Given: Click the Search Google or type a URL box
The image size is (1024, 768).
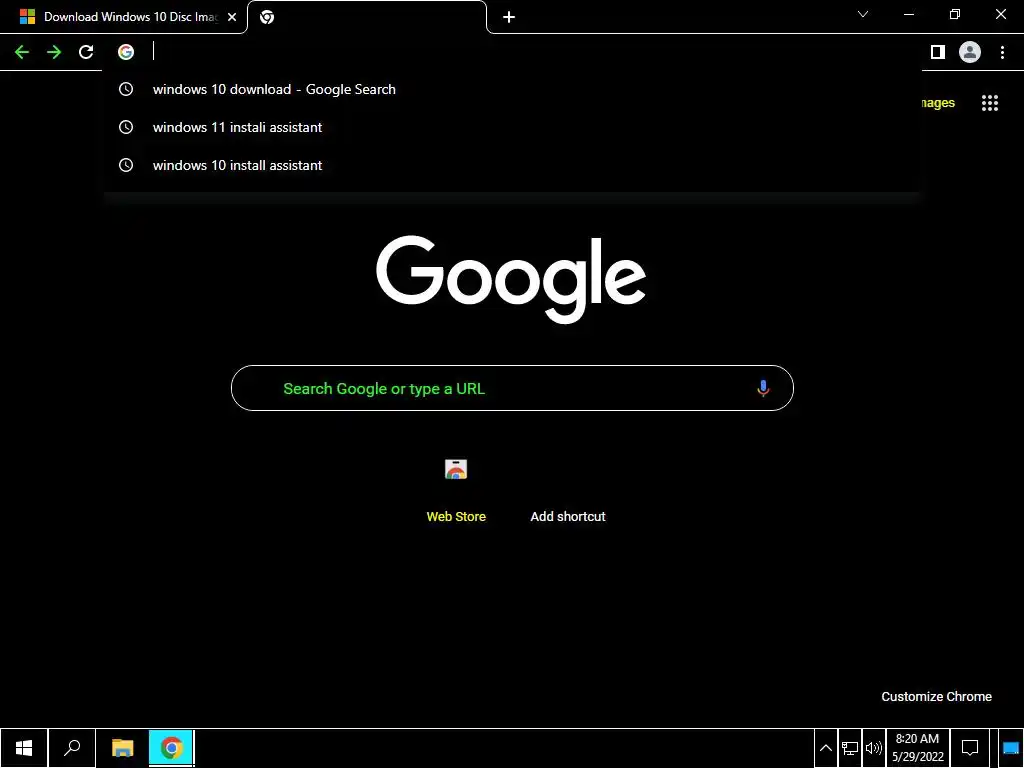Looking at the screenshot, I should click(x=513, y=388).
